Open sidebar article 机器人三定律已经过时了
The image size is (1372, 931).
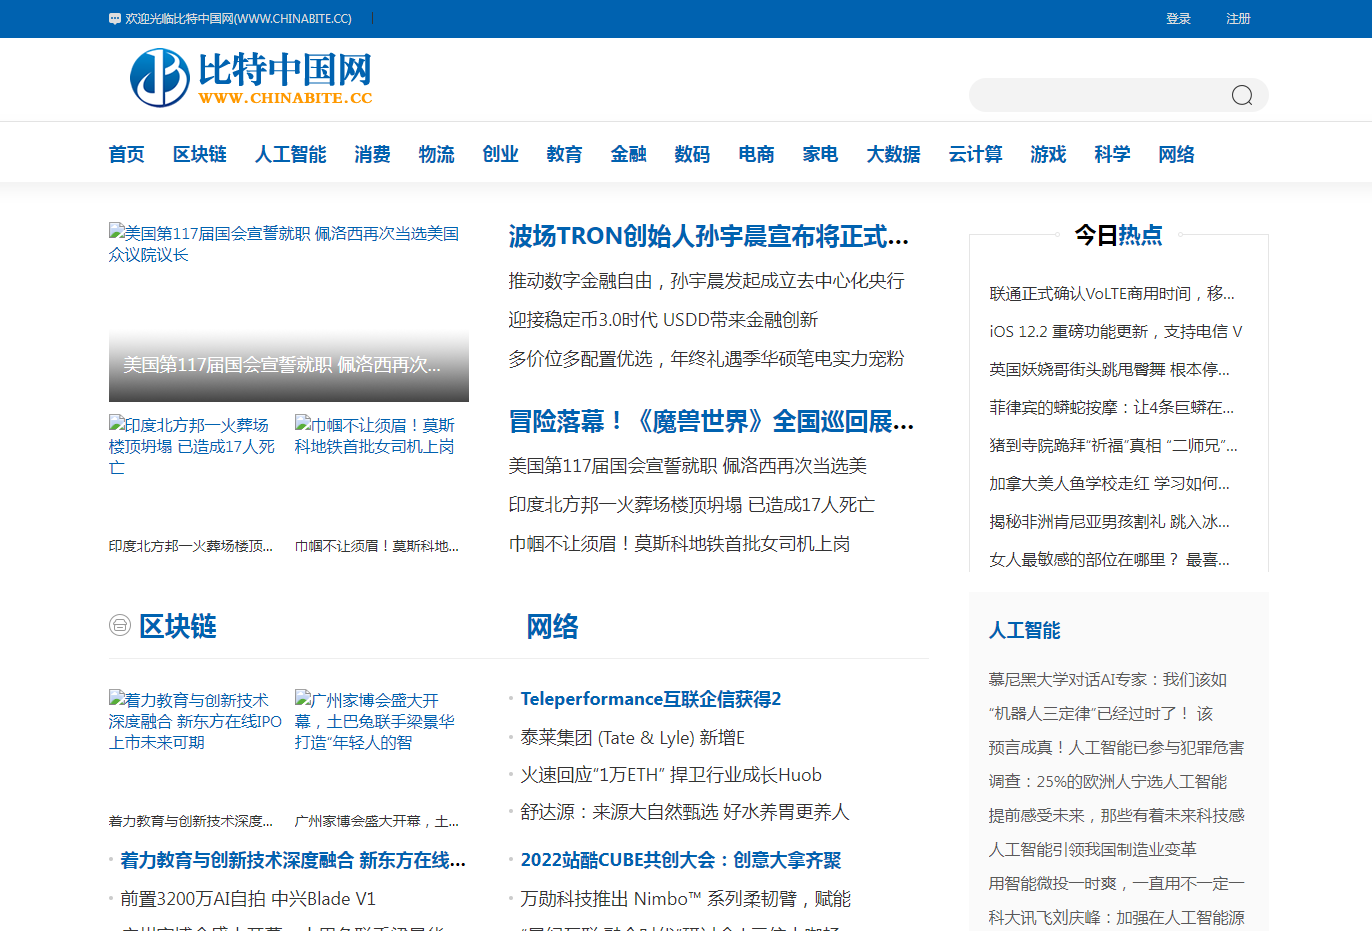(1101, 714)
